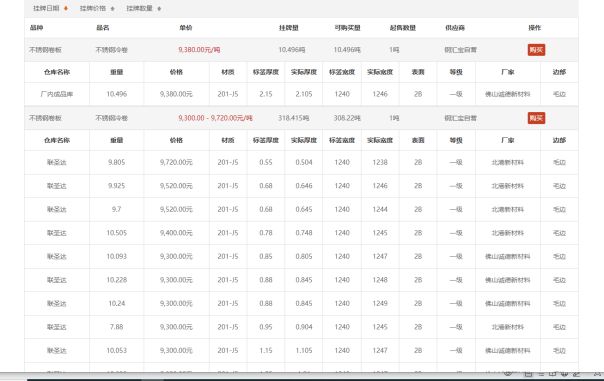Click the 9,300.00 - 9,720.00元/吨 price range
The image size is (604, 381).
point(215,118)
